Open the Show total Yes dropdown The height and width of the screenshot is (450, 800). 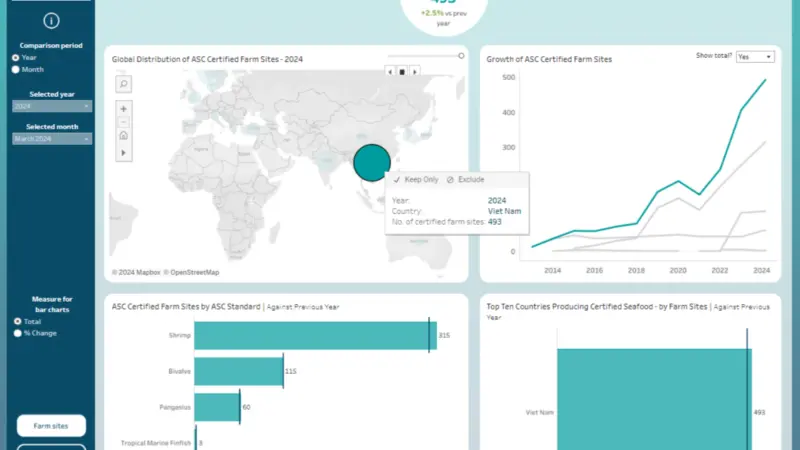[755, 57]
